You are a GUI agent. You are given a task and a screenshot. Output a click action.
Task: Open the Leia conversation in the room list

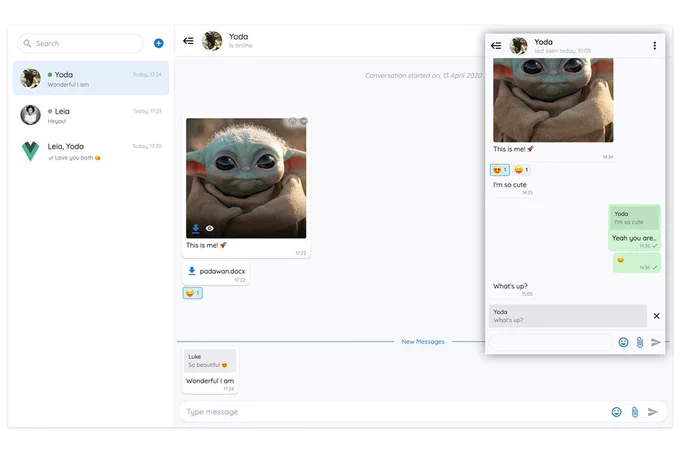click(91, 115)
